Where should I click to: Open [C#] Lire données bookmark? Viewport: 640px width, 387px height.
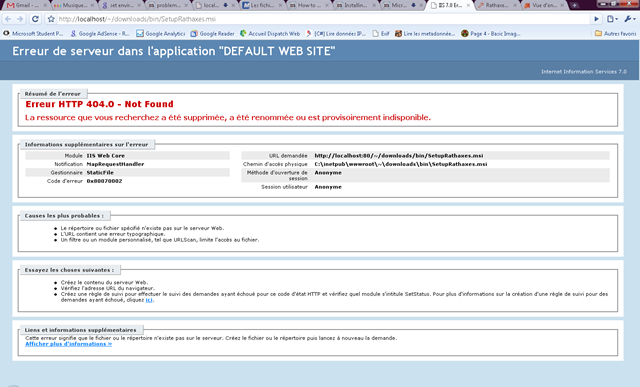(336, 33)
